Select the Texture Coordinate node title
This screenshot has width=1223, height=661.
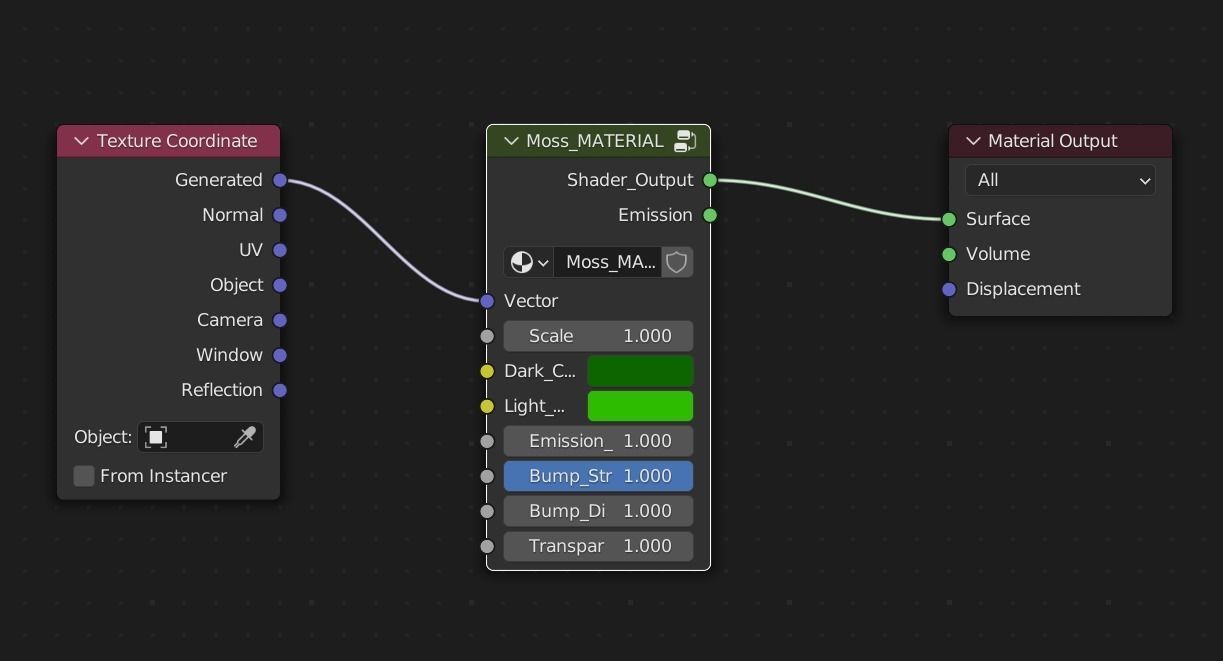(x=177, y=141)
